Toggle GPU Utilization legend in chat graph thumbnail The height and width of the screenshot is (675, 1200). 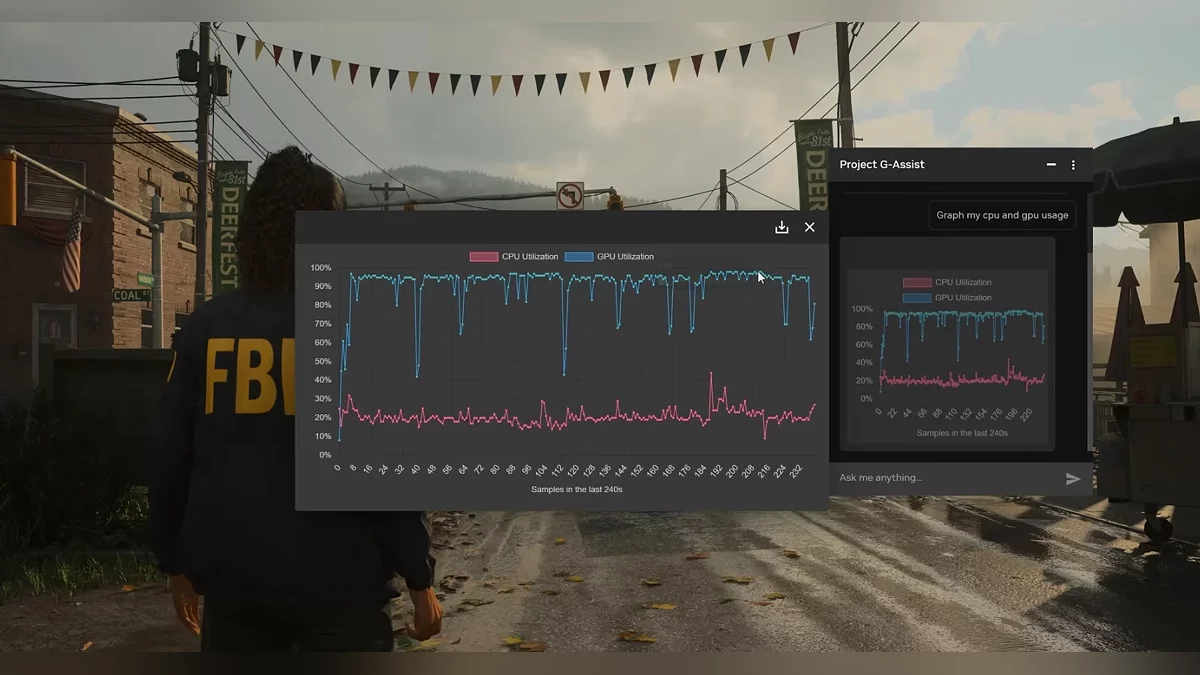(x=947, y=298)
